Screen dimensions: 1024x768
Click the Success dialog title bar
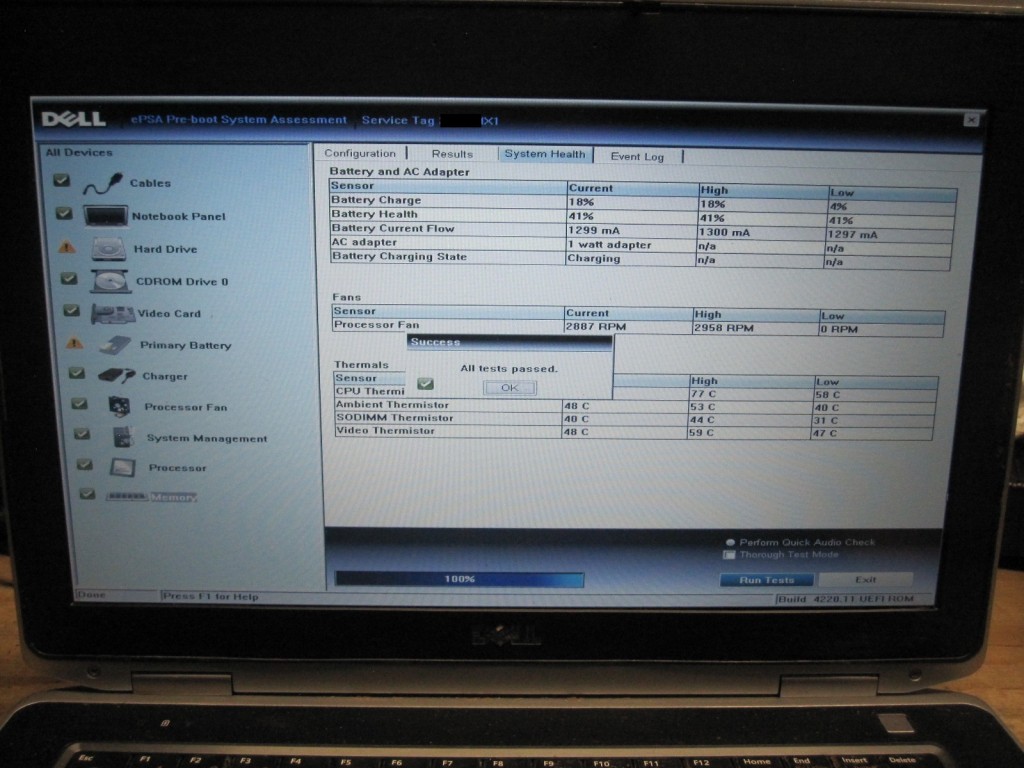pyautogui.click(x=509, y=342)
